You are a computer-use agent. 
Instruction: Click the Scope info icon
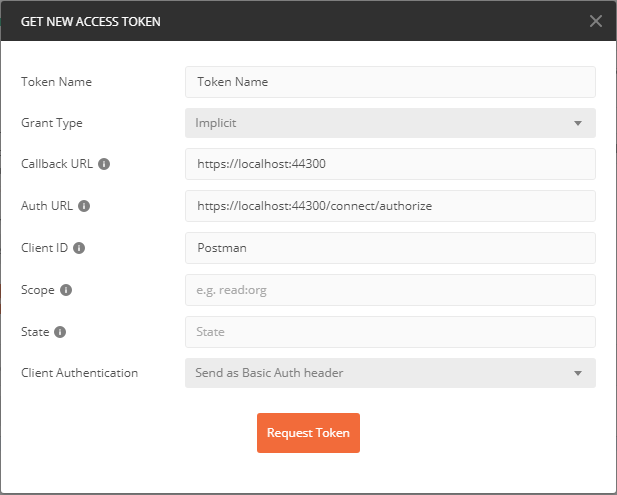point(66,290)
